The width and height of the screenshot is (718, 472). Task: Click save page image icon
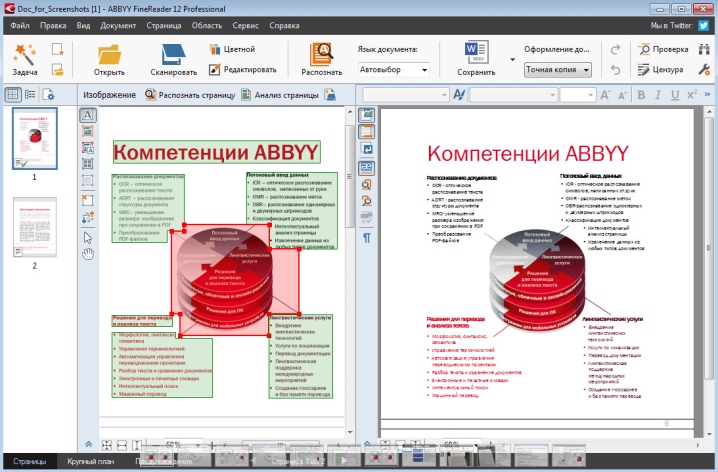[x=330, y=95]
